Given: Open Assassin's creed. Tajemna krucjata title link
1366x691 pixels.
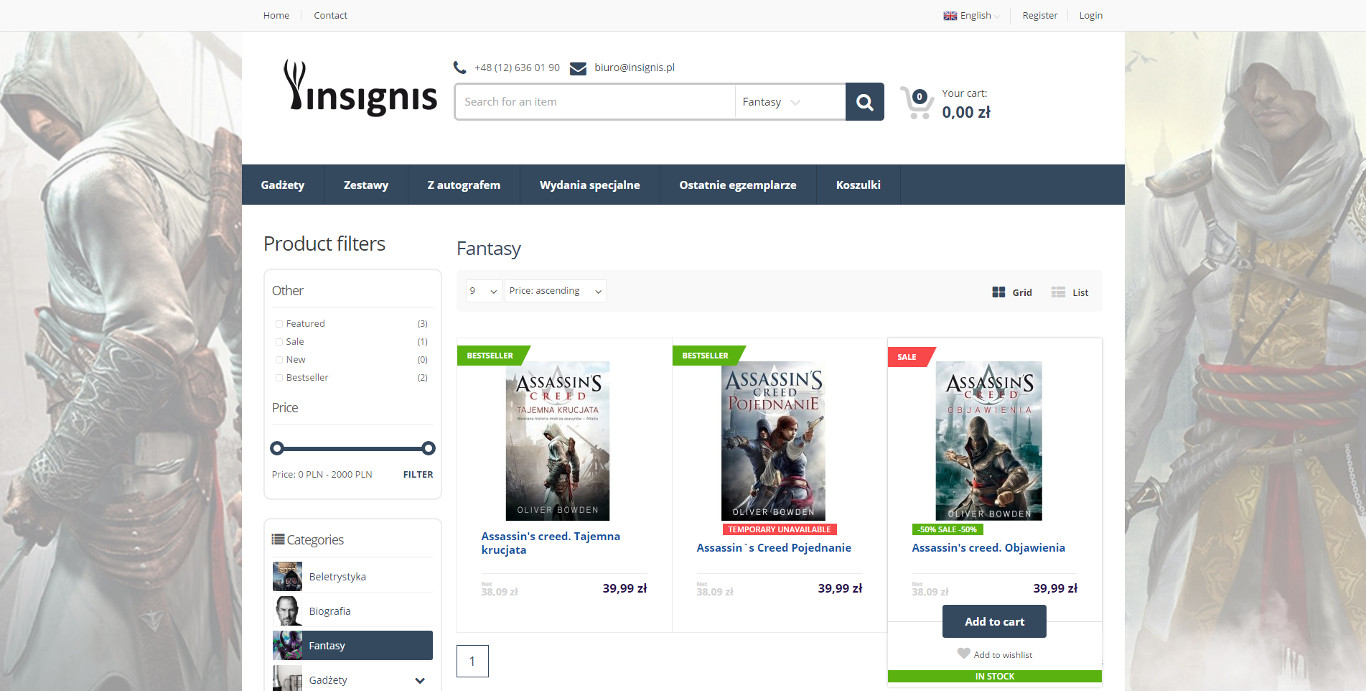Looking at the screenshot, I should click(x=551, y=543).
